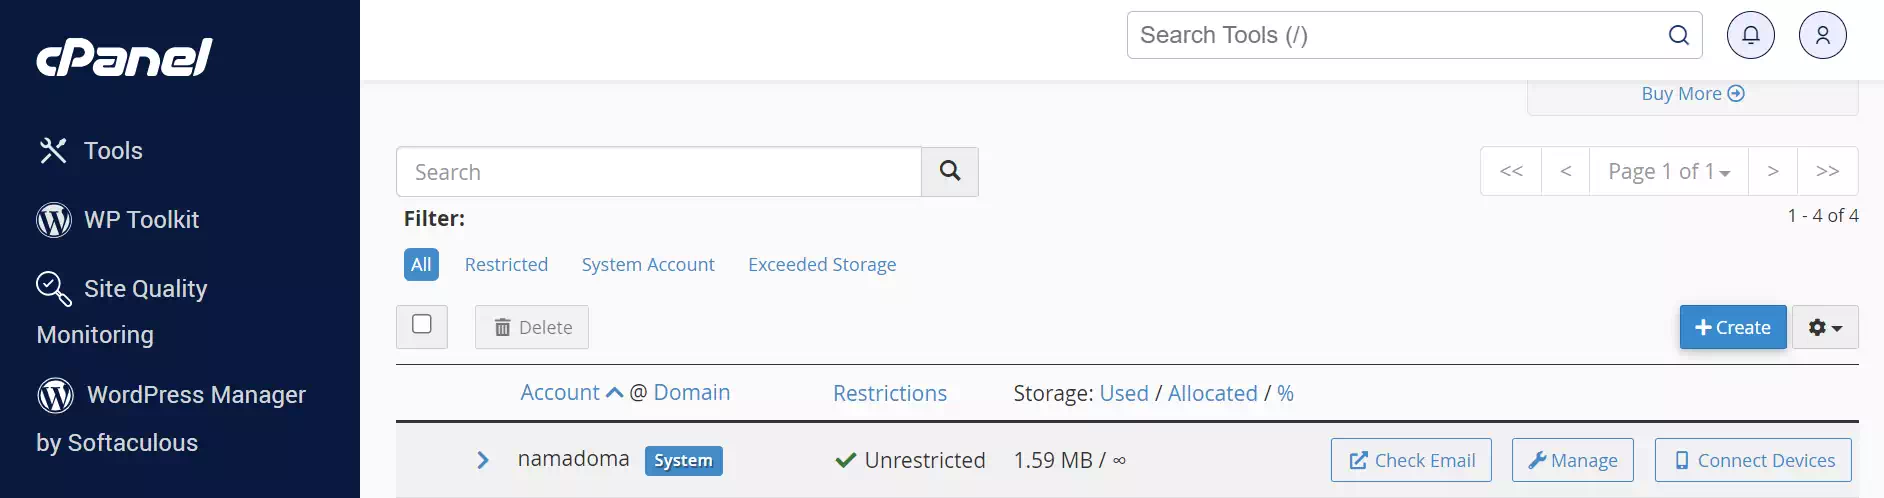Open the Page 1 of 1 dropdown

click(x=1669, y=172)
